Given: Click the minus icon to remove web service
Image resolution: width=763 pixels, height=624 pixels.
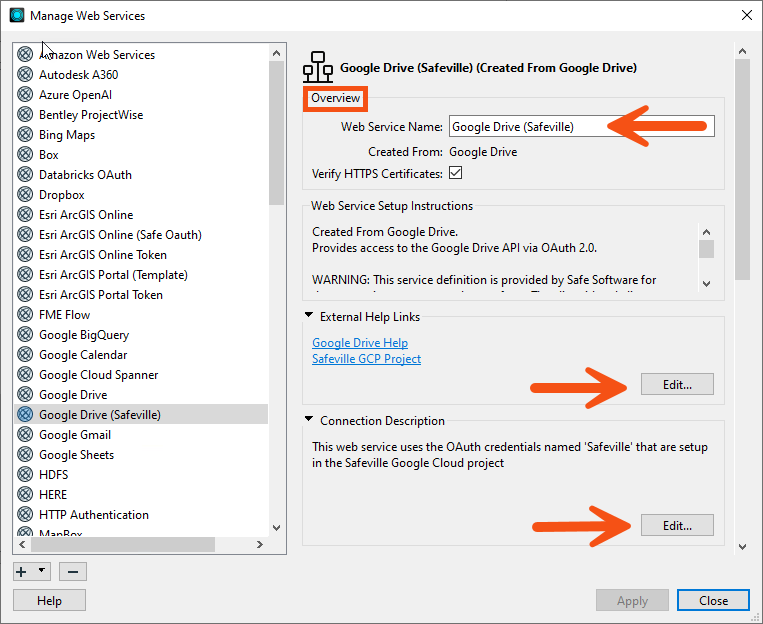Looking at the screenshot, I should [x=73, y=571].
